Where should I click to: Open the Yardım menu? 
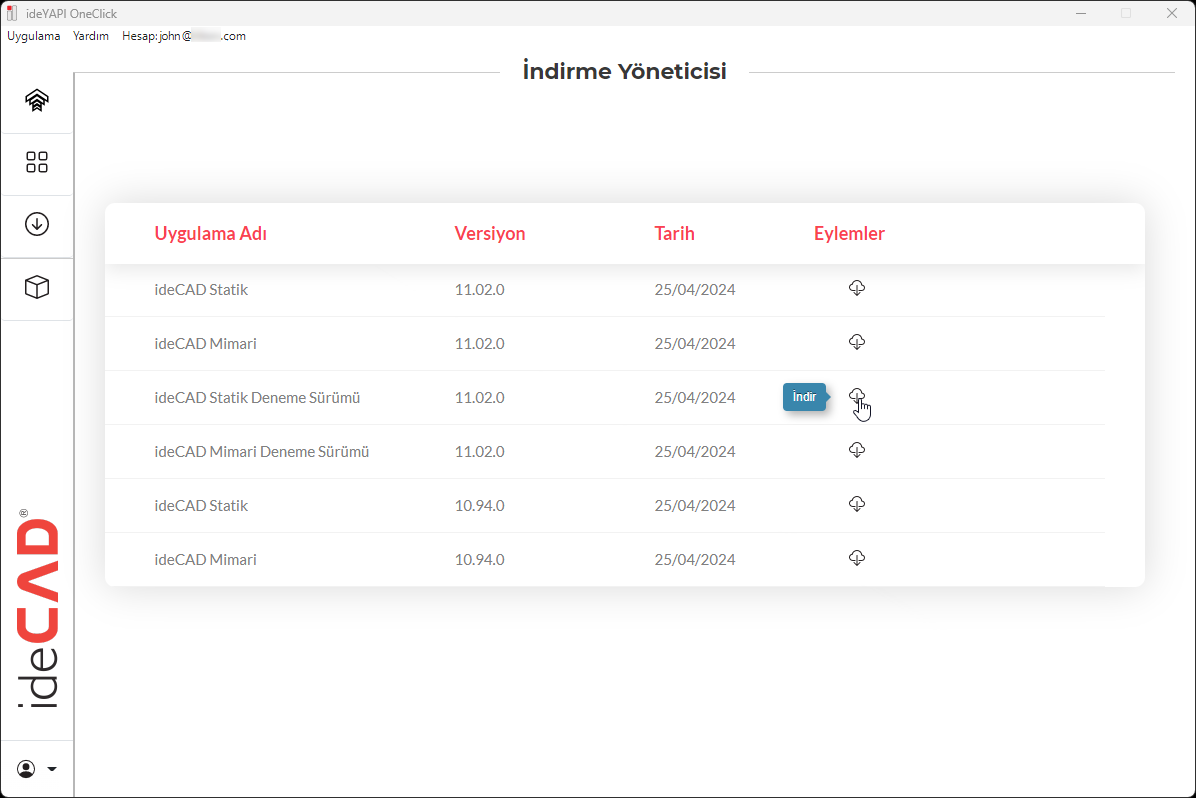(x=91, y=36)
